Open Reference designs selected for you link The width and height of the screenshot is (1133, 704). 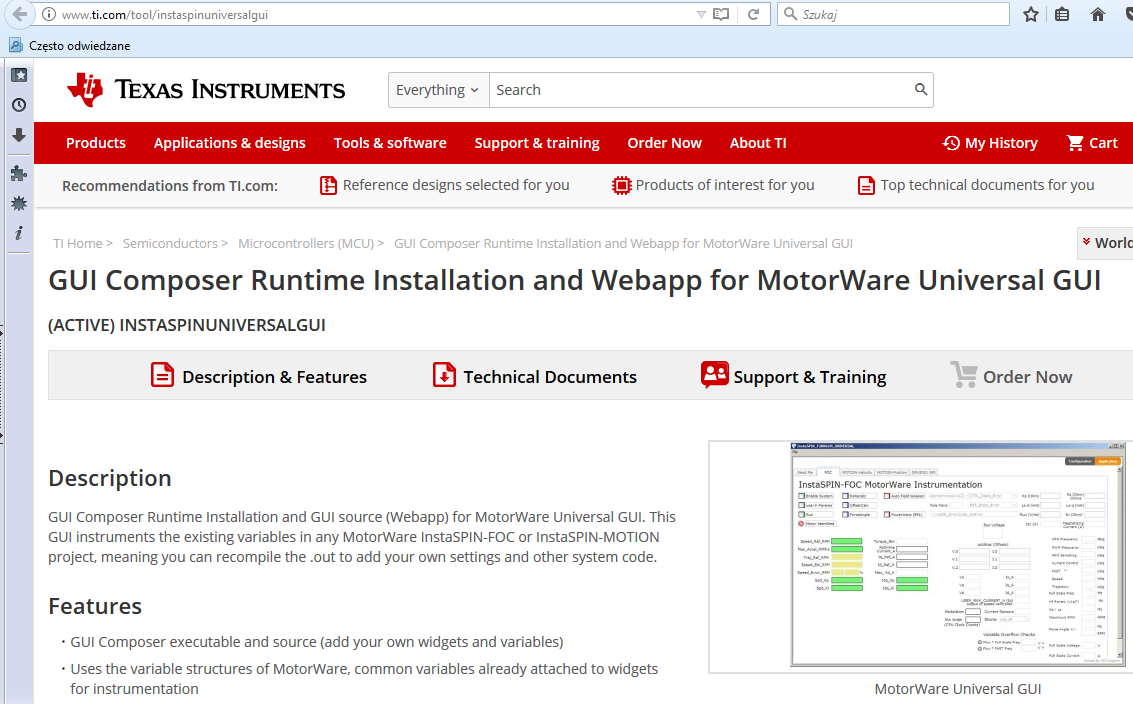pyautogui.click(x=456, y=185)
